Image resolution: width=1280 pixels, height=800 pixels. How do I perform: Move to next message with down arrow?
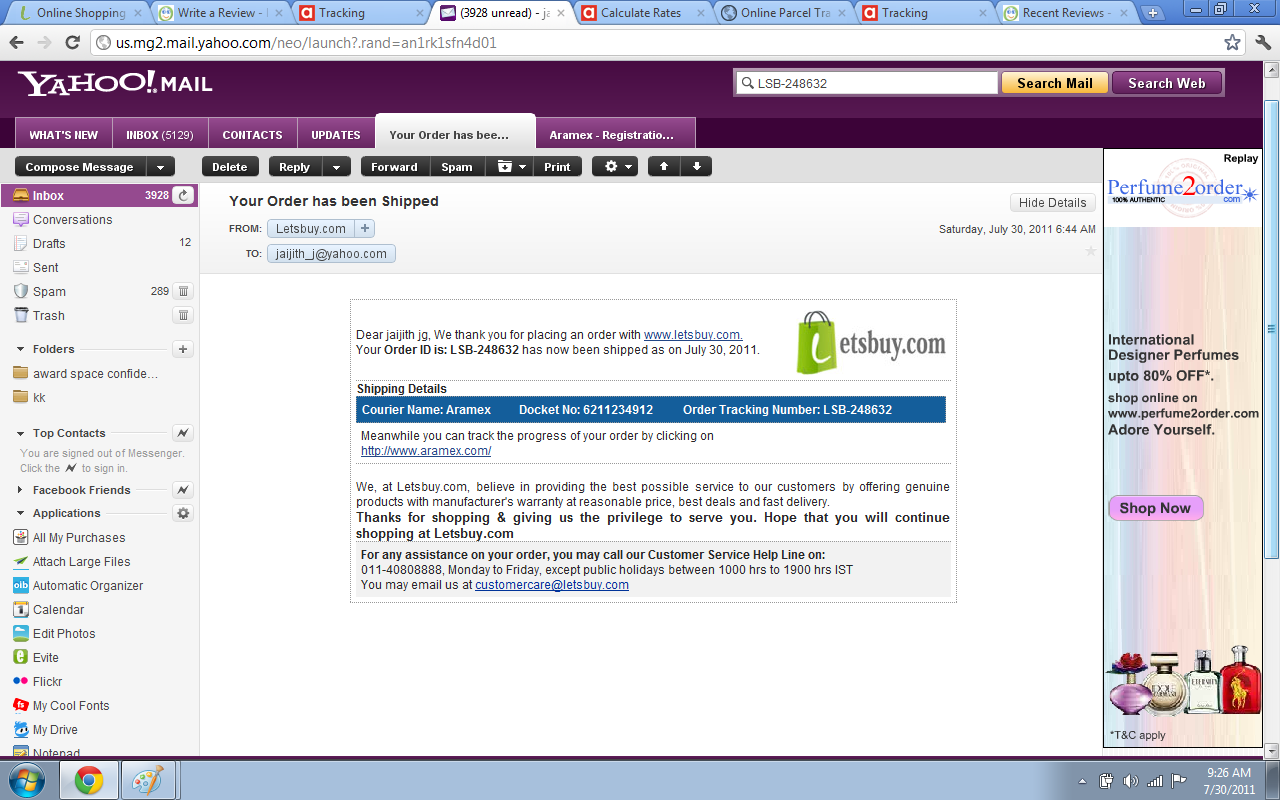pos(696,167)
